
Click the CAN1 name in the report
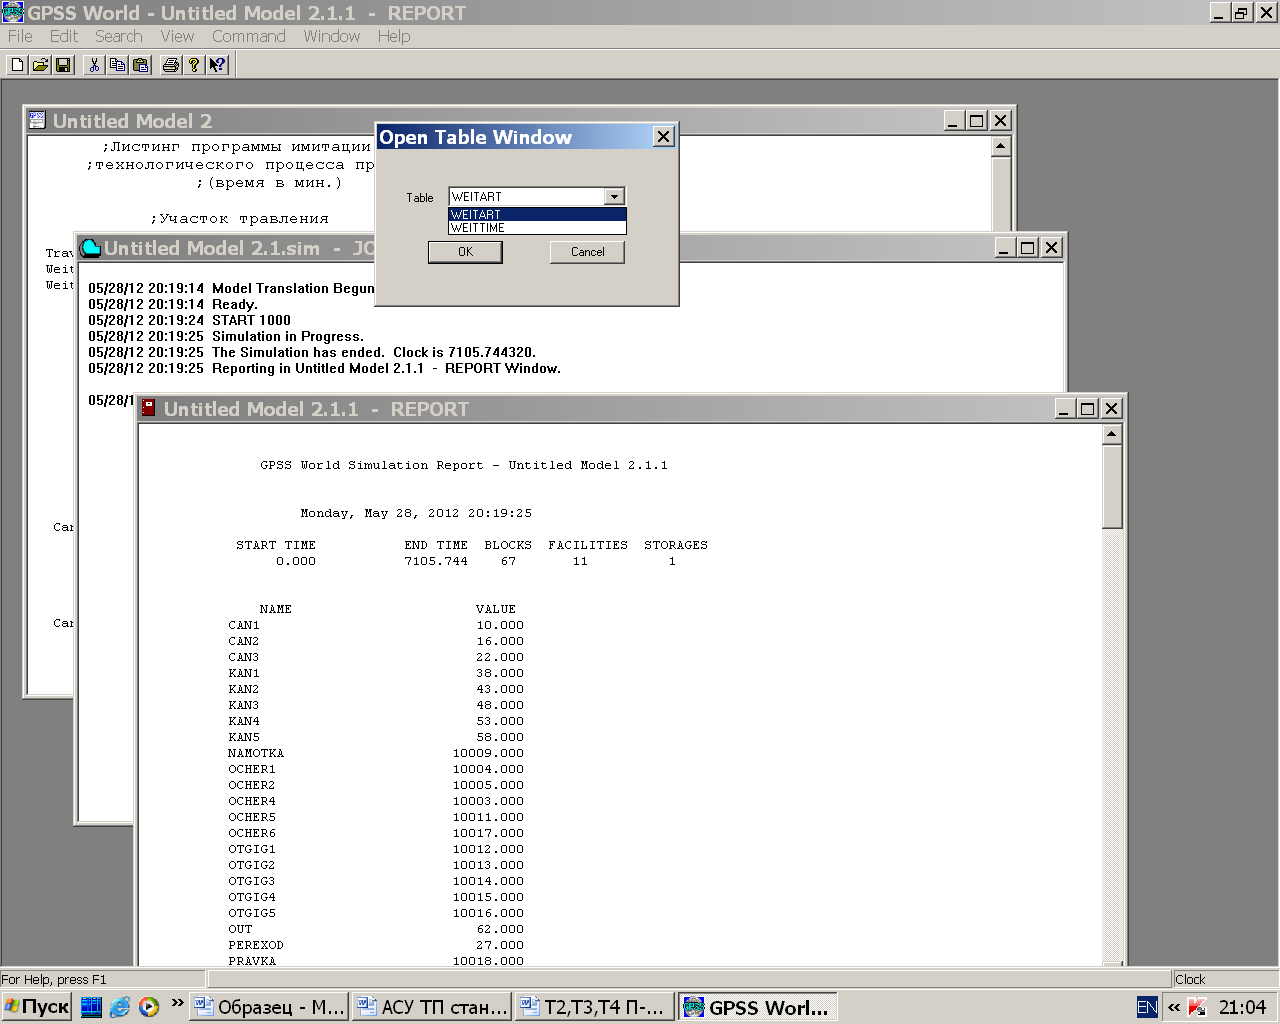coord(244,625)
